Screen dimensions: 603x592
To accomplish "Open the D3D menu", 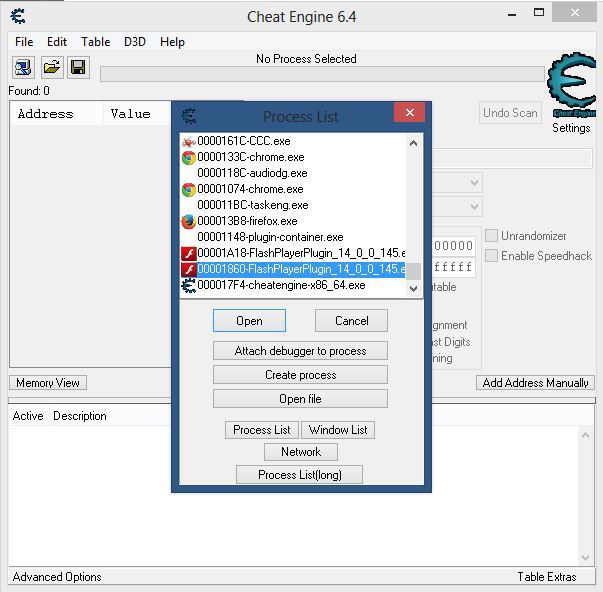I will [x=135, y=42].
